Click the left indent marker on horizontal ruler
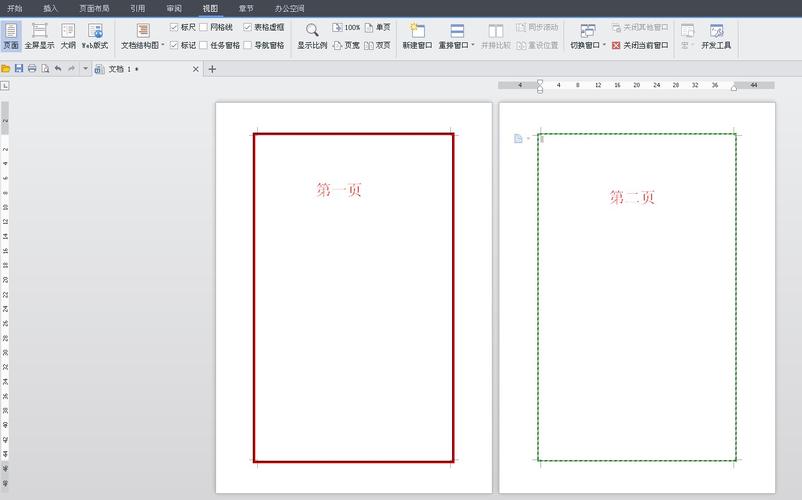 click(540, 87)
